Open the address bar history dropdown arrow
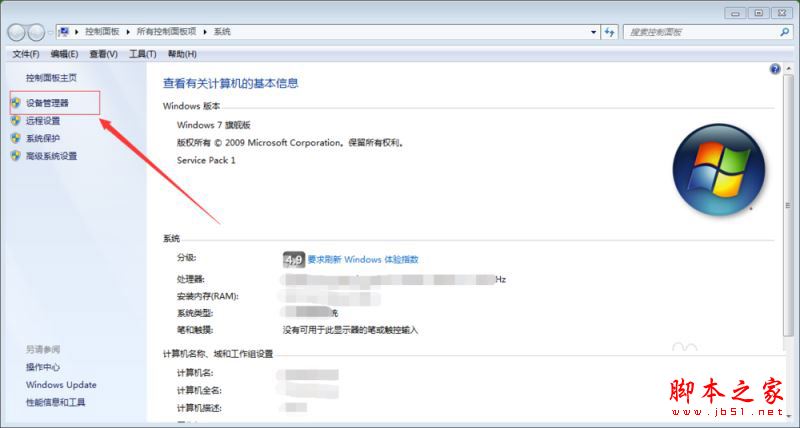The width and height of the screenshot is (800, 428). pos(593,32)
